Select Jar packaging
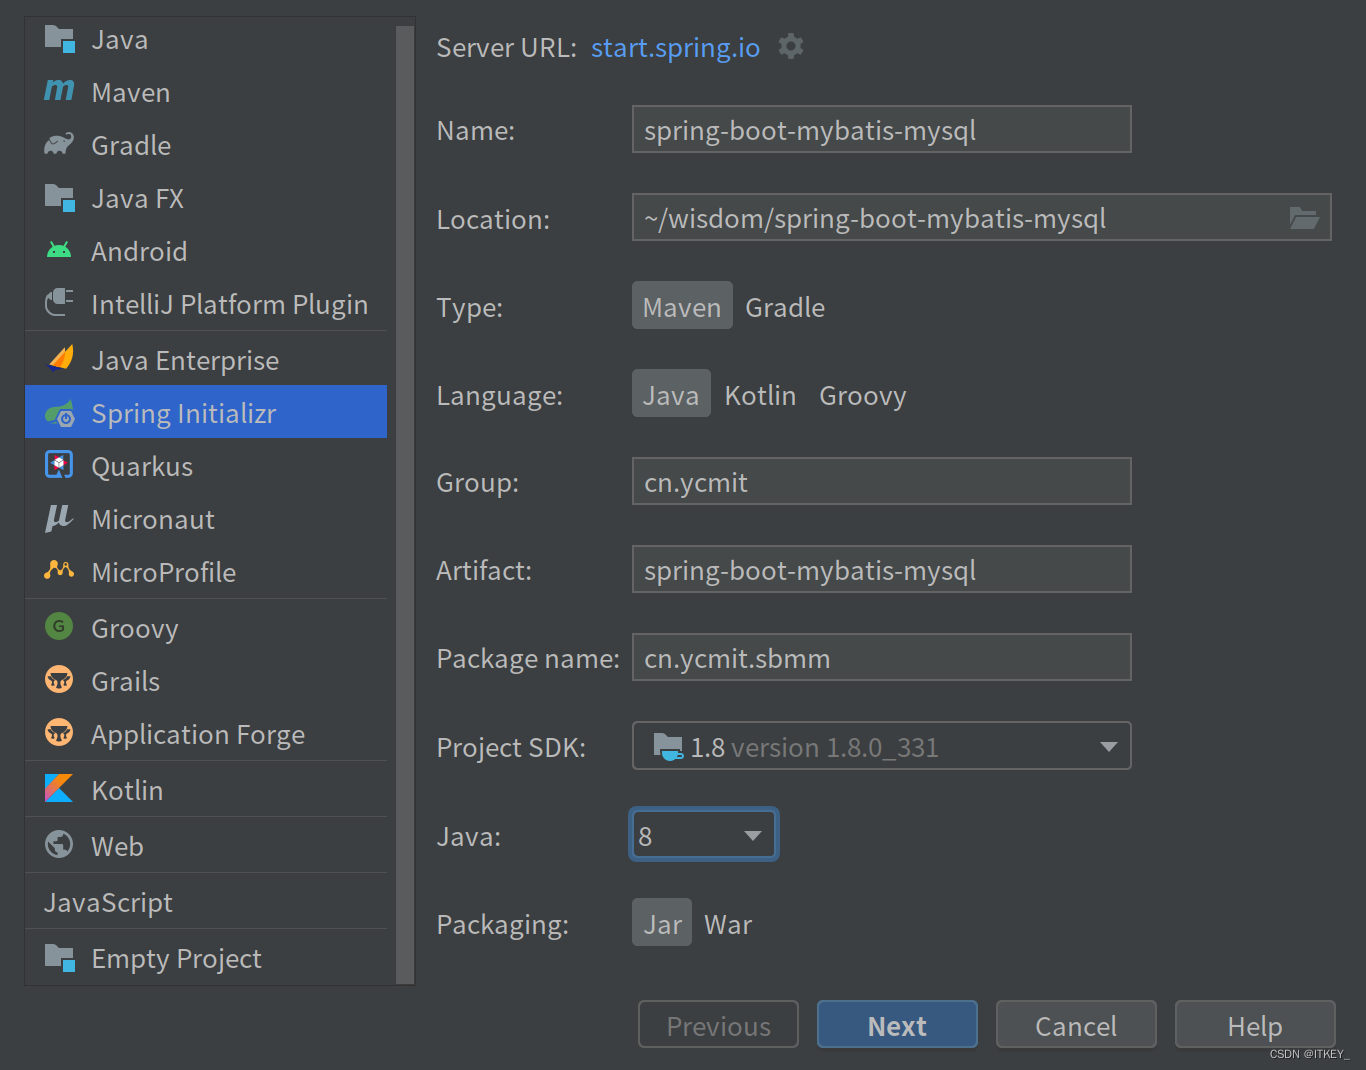The height and width of the screenshot is (1070, 1366). (662, 924)
